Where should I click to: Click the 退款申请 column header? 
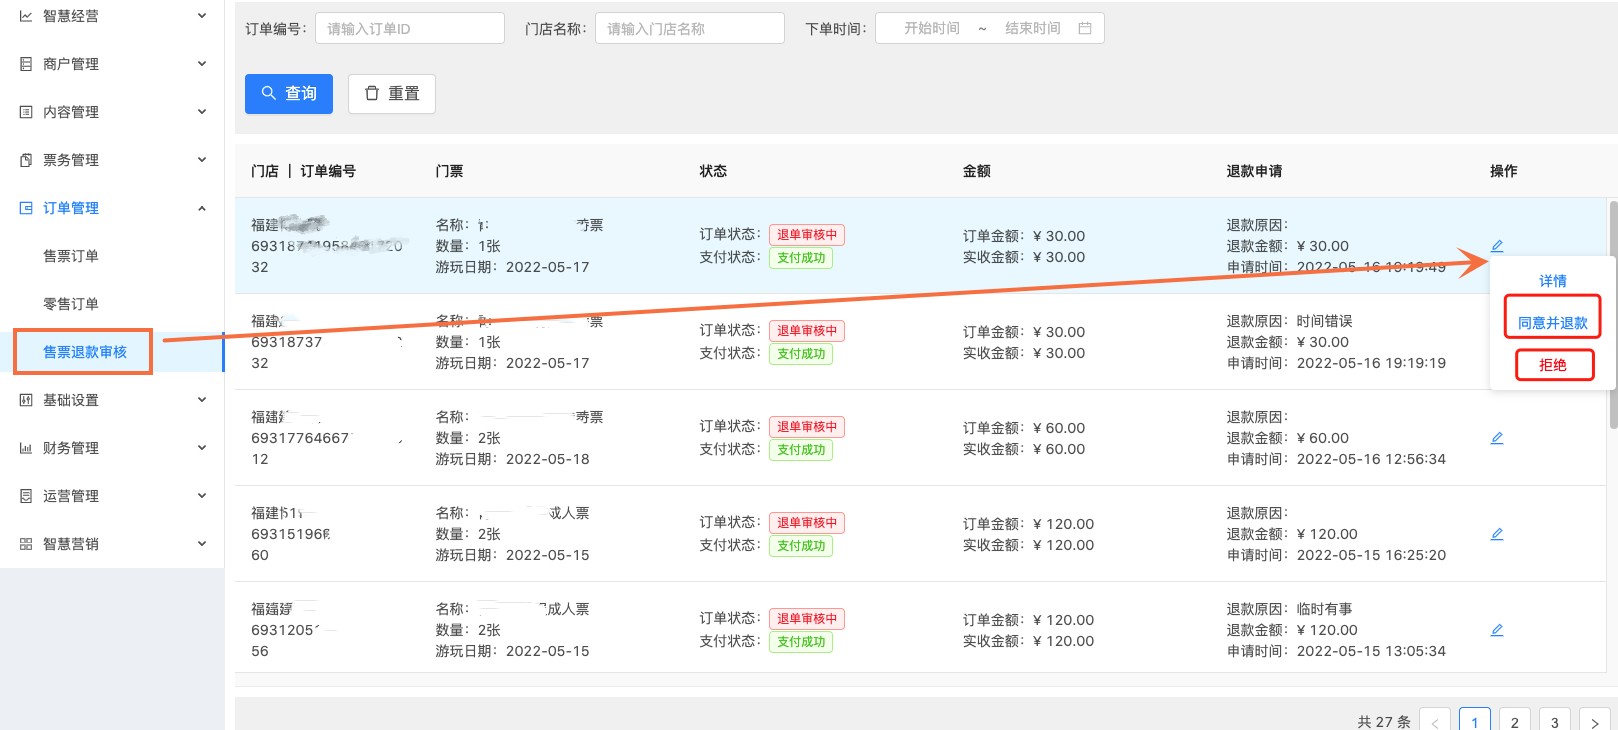[x=1255, y=171]
